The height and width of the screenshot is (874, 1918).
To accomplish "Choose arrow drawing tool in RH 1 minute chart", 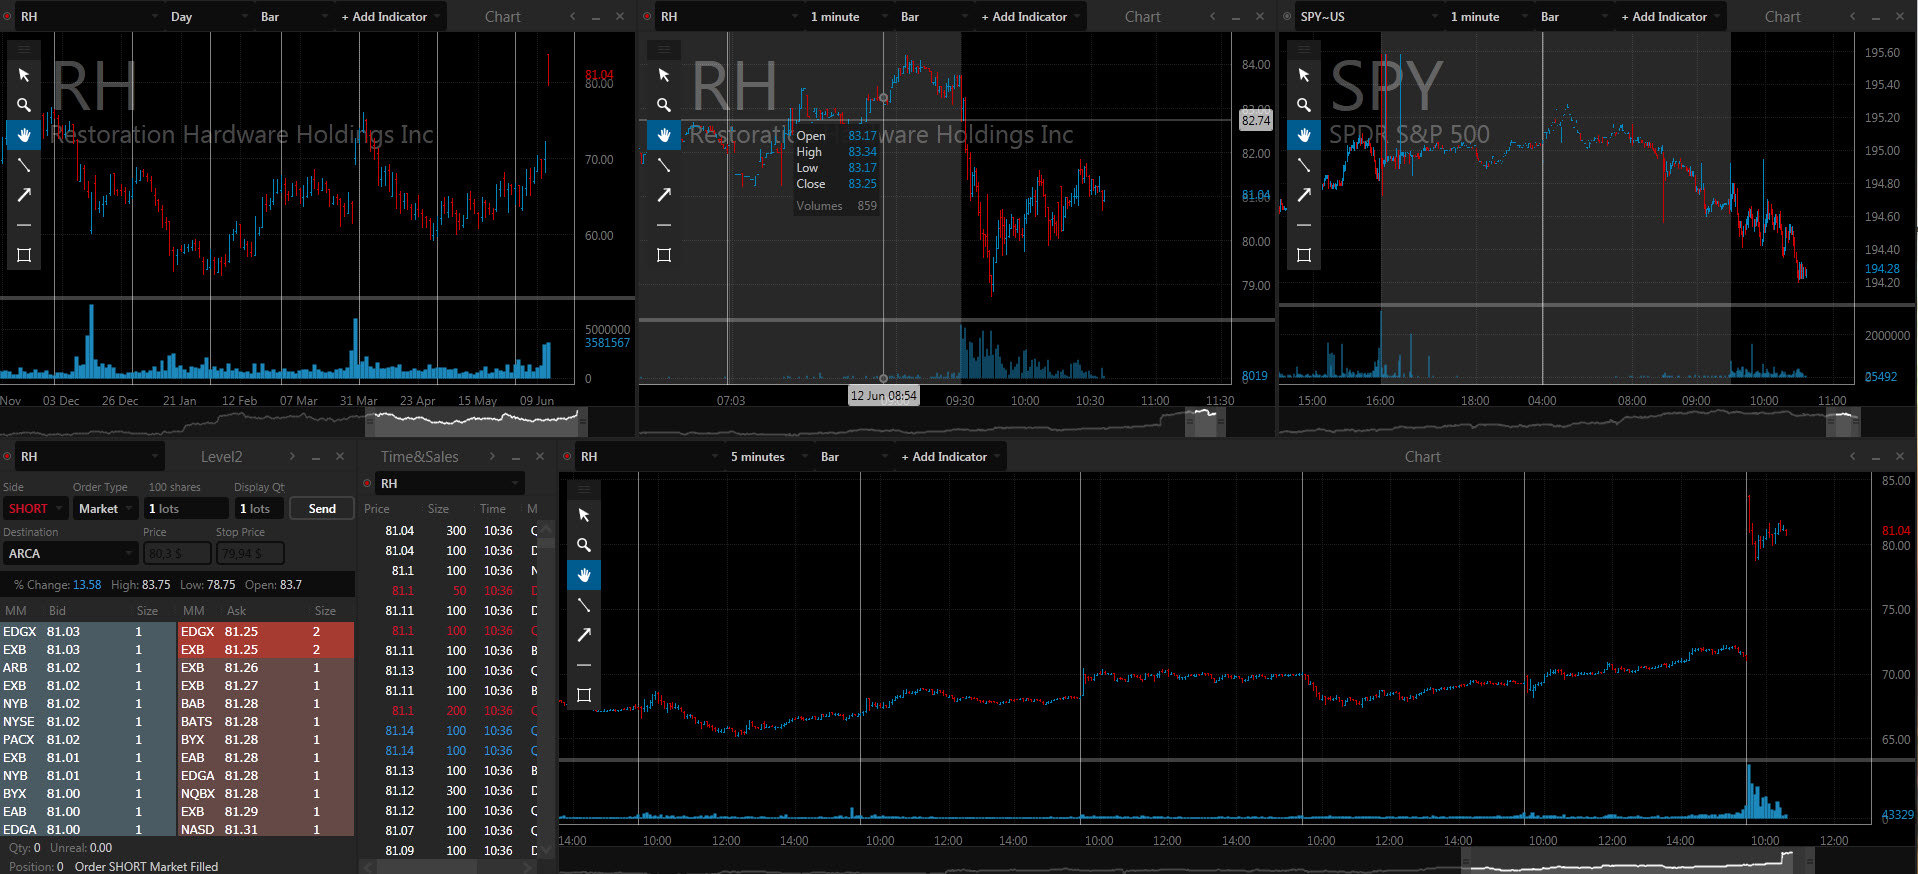I will pyautogui.click(x=664, y=195).
